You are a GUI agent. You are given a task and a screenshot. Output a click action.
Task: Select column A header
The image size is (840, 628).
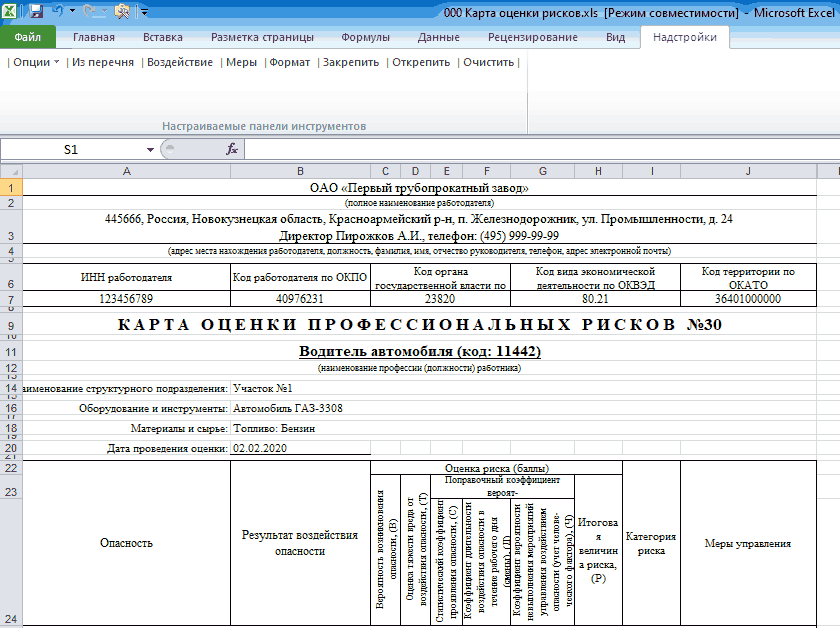click(126, 171)
